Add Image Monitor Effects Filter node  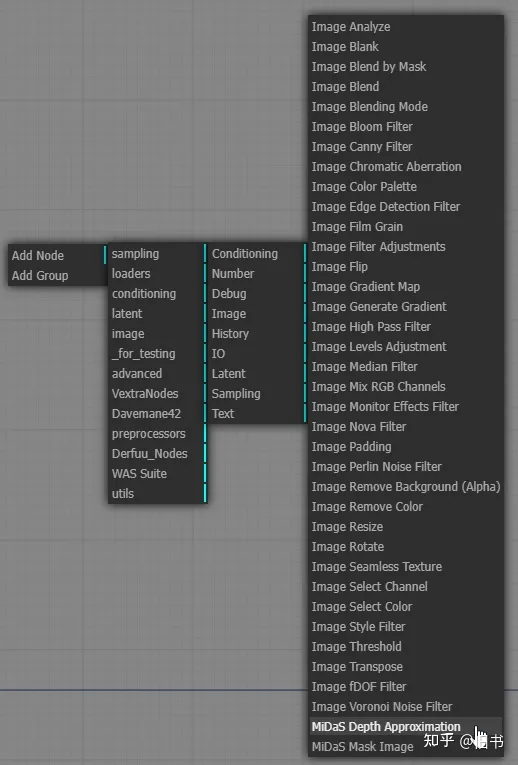pyautogui.click(x=406, y=407)
